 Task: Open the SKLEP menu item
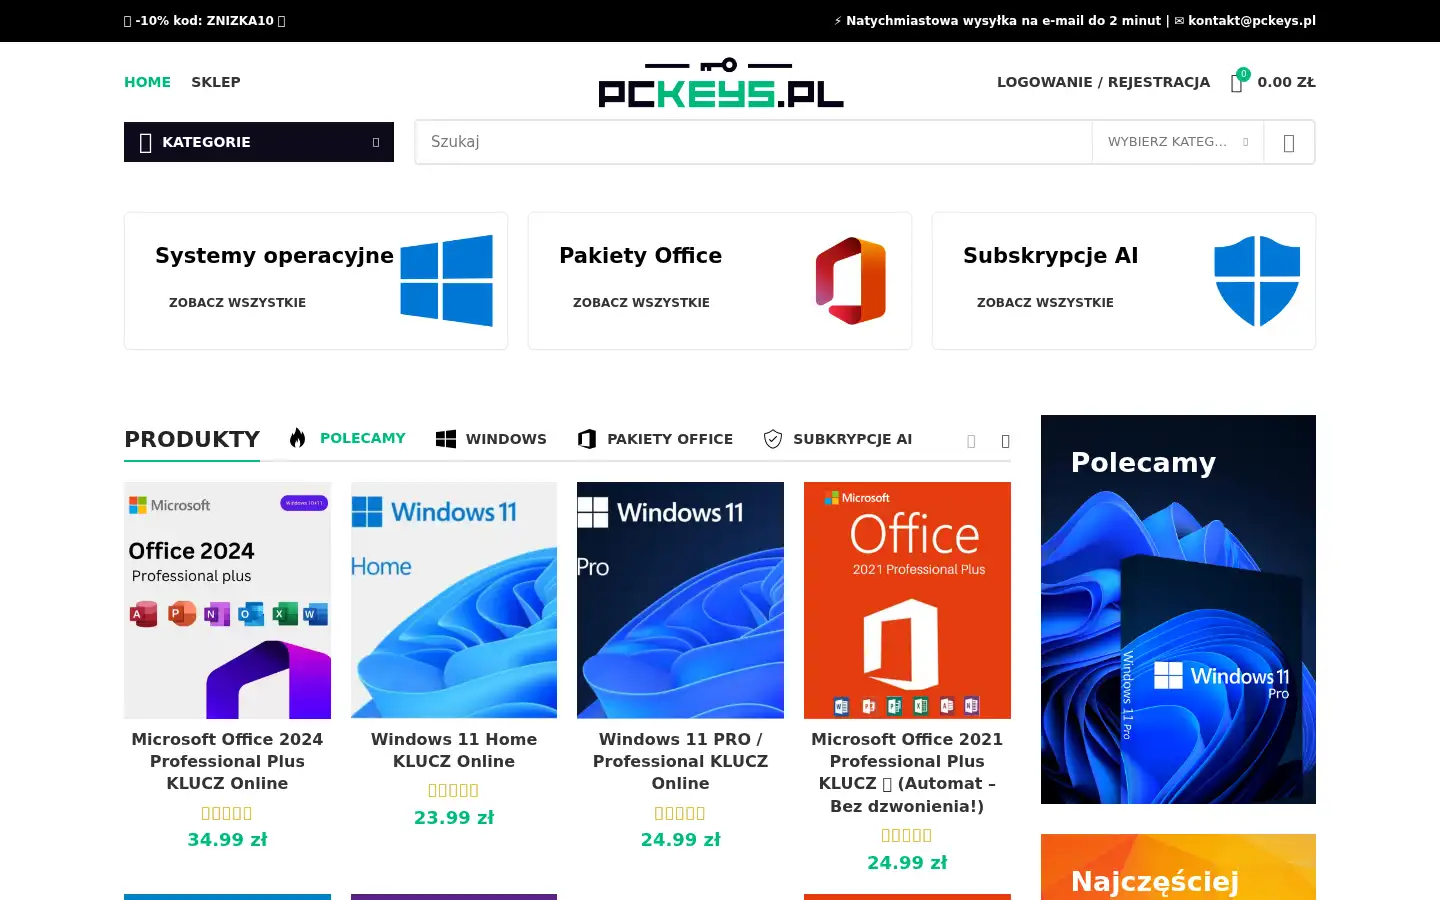coord(216,82)
